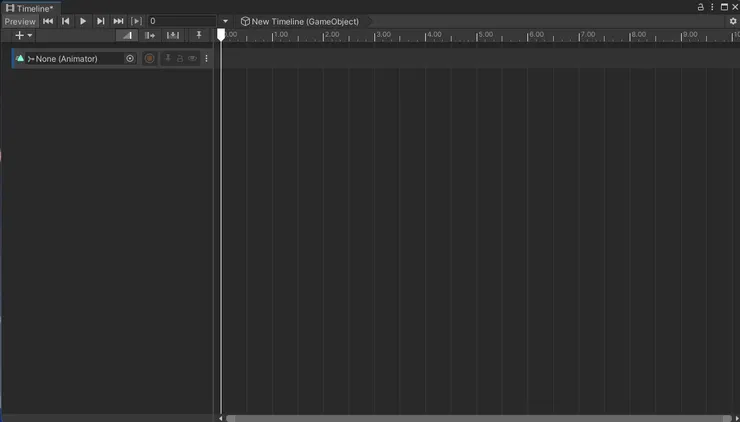Click the animation track type icon
The image size is (740, 422).
[20, 59]
